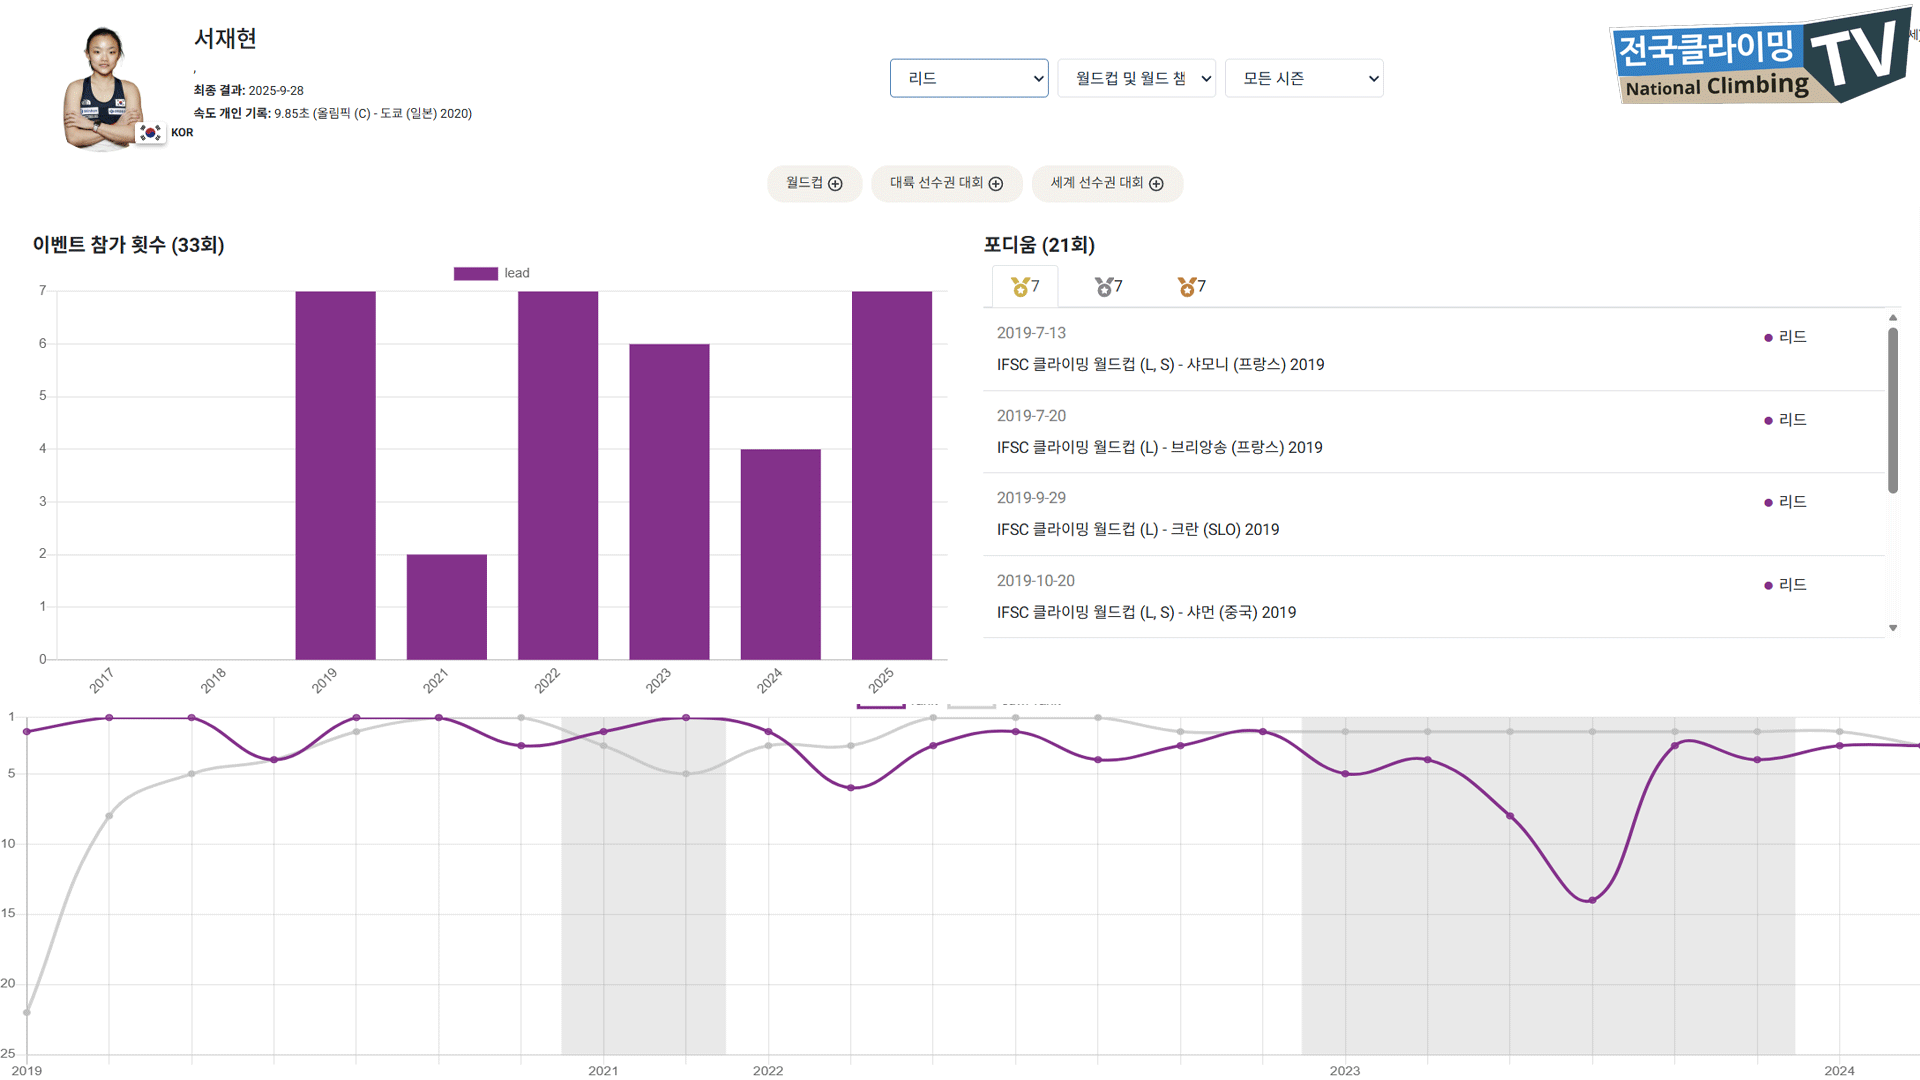The height and width of the screenshot is (1080, 1920).
Task: Click the 2019 purple bar
Action: coord(335,475)
